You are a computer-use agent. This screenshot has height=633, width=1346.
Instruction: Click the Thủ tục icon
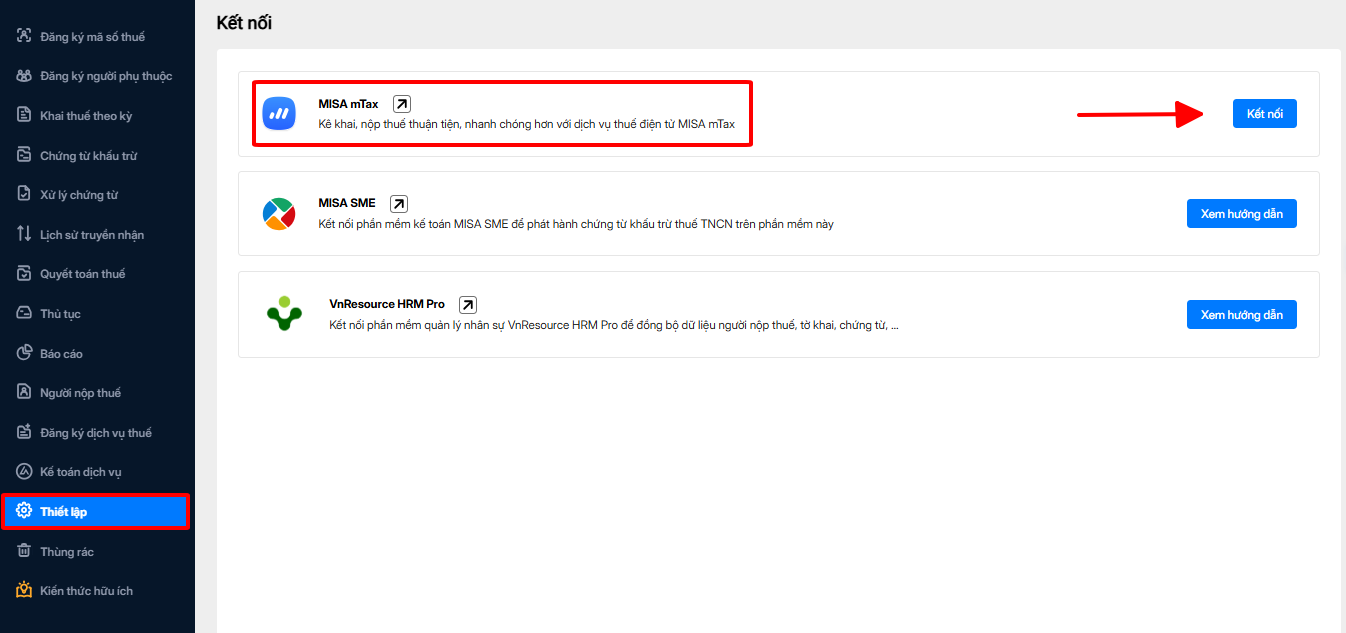point(24,313)
